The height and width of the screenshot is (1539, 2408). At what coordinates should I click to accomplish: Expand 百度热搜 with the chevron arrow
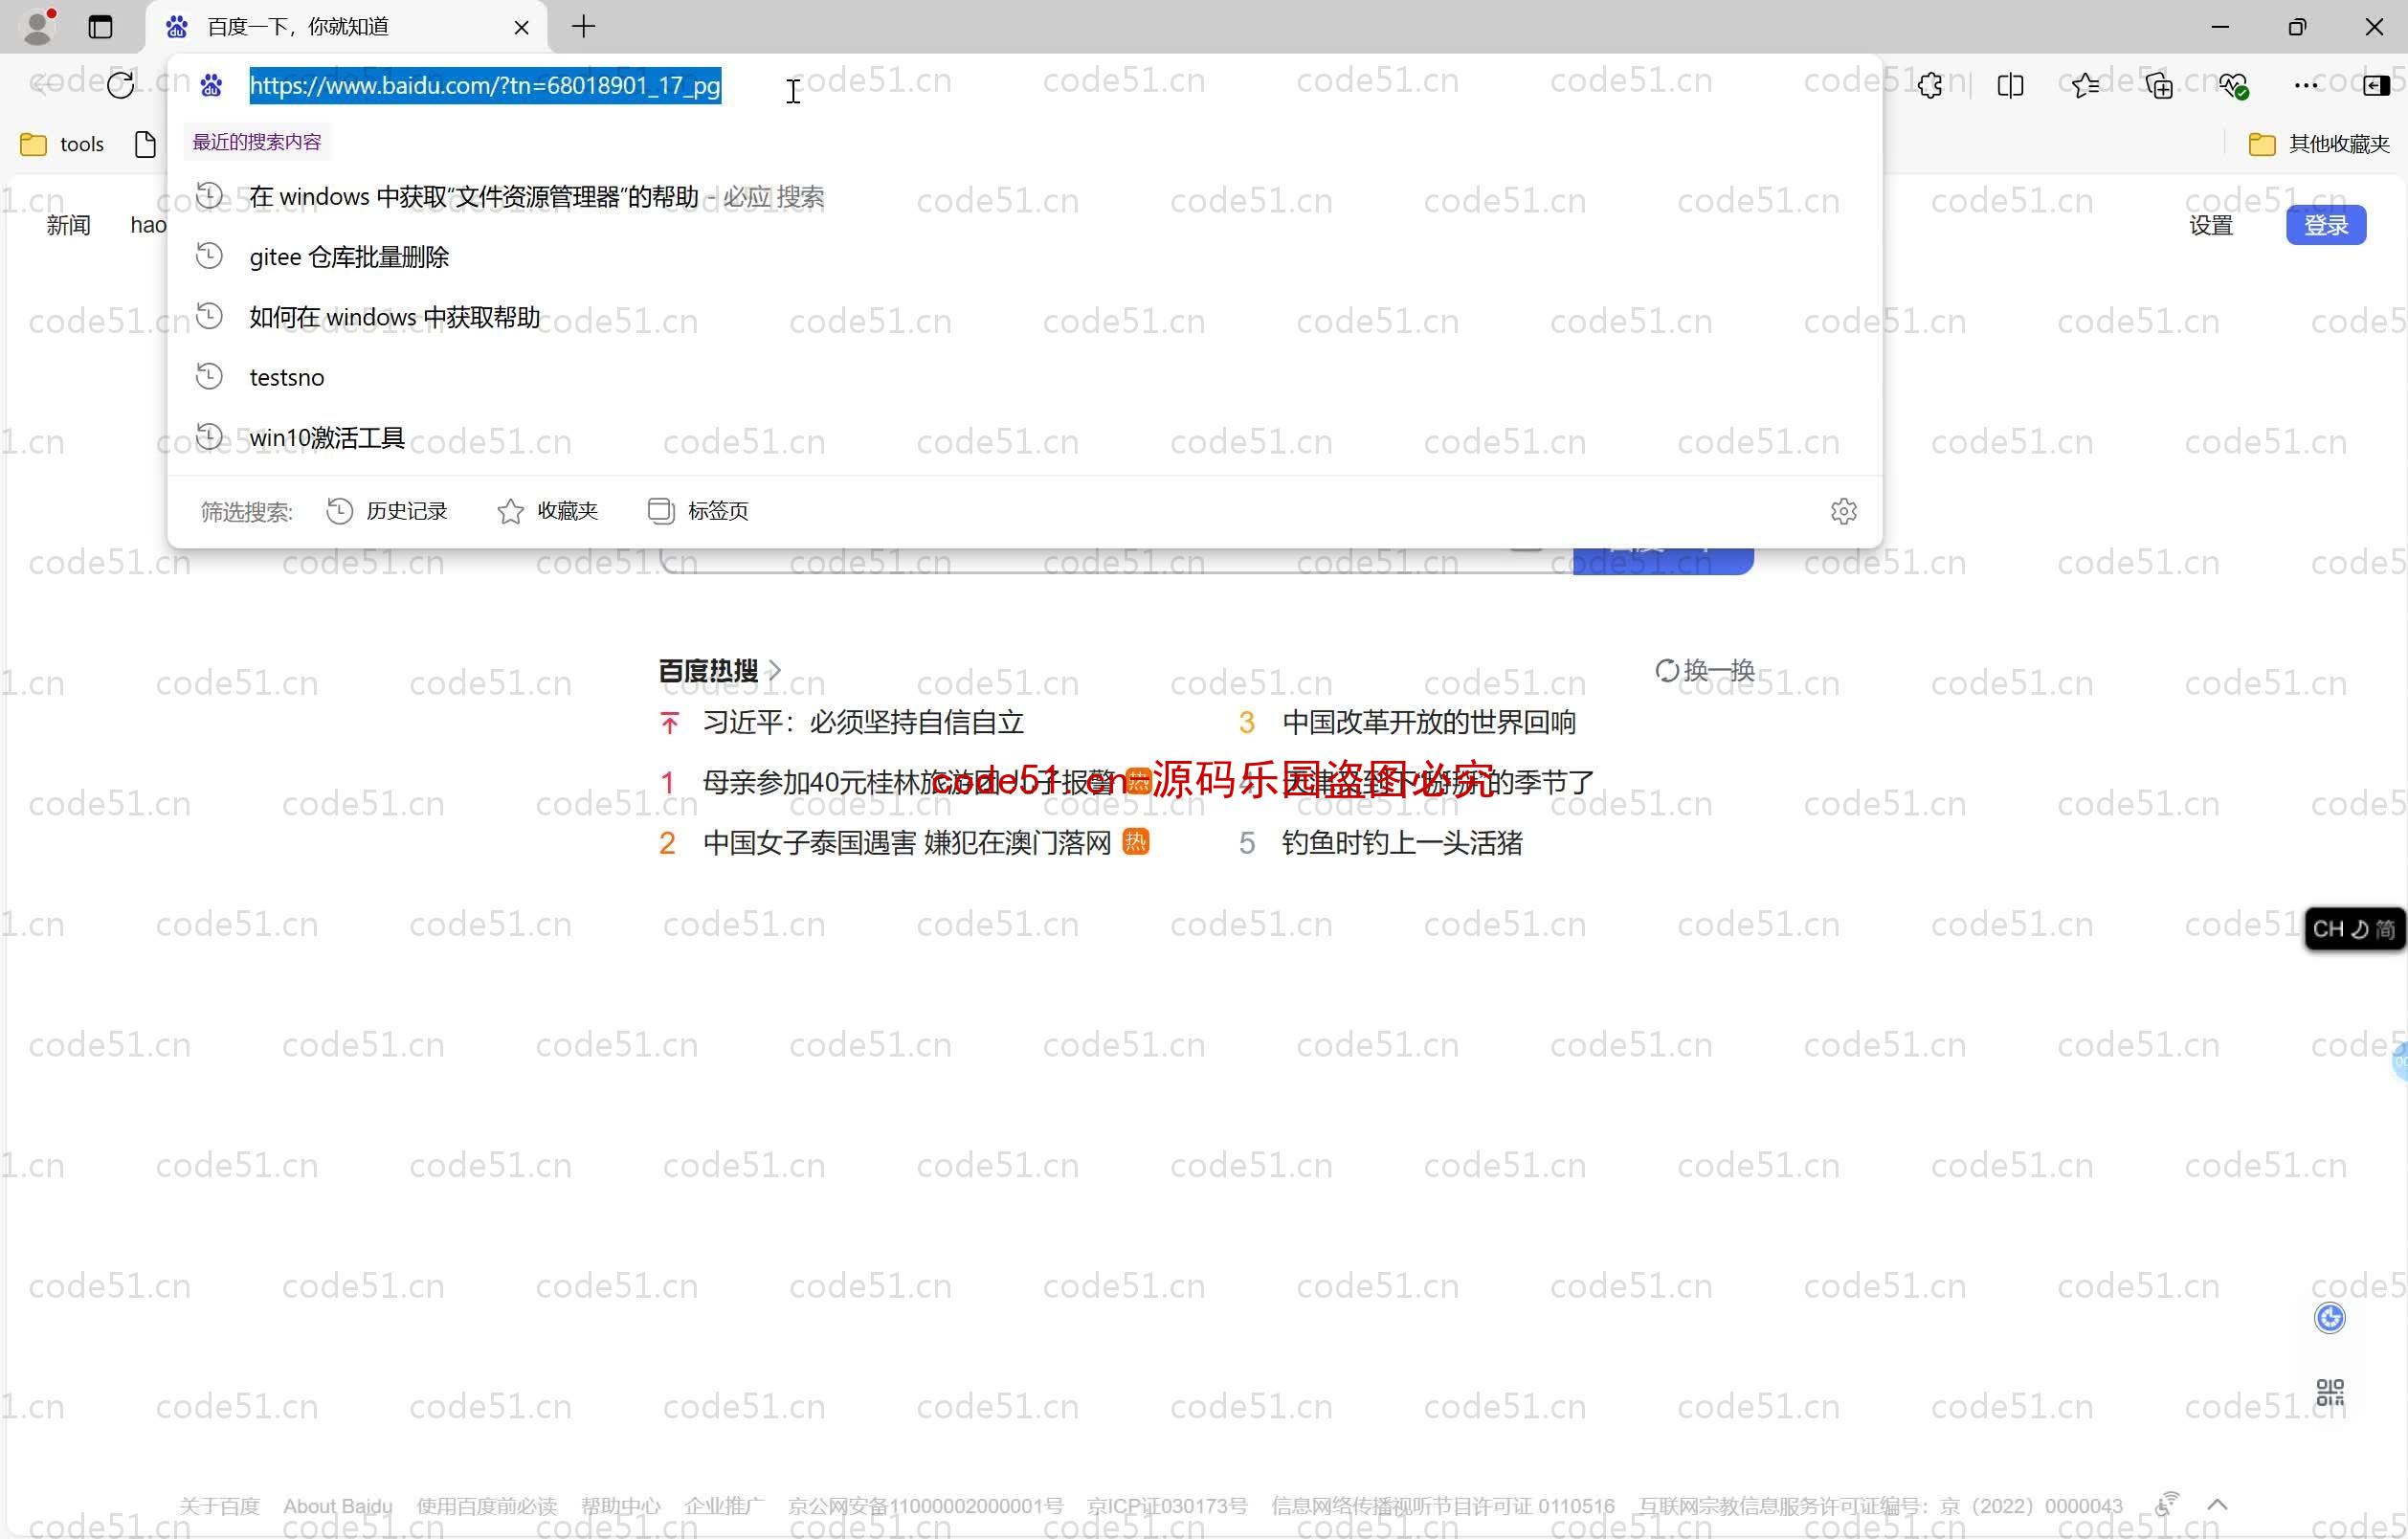point(774,670)
